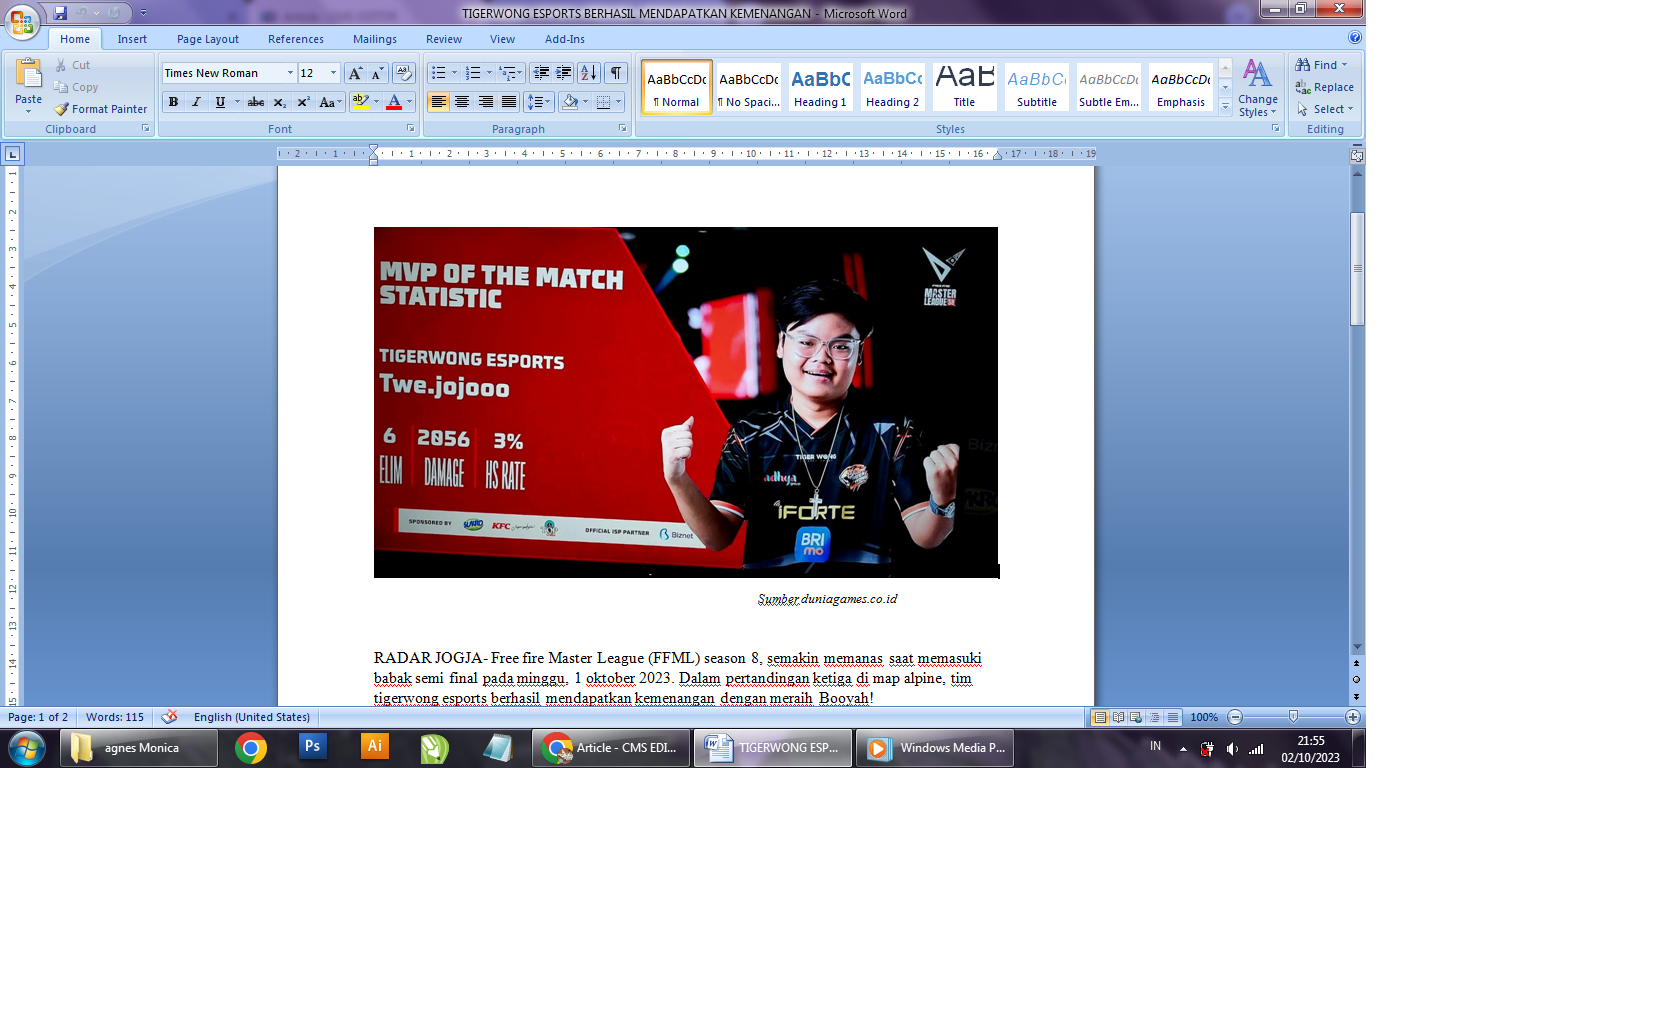Increase paragraph indent
Image resolution: width=1678 pixels, height=1032 pixels.
pyautogui.click(x=564, y=73)
